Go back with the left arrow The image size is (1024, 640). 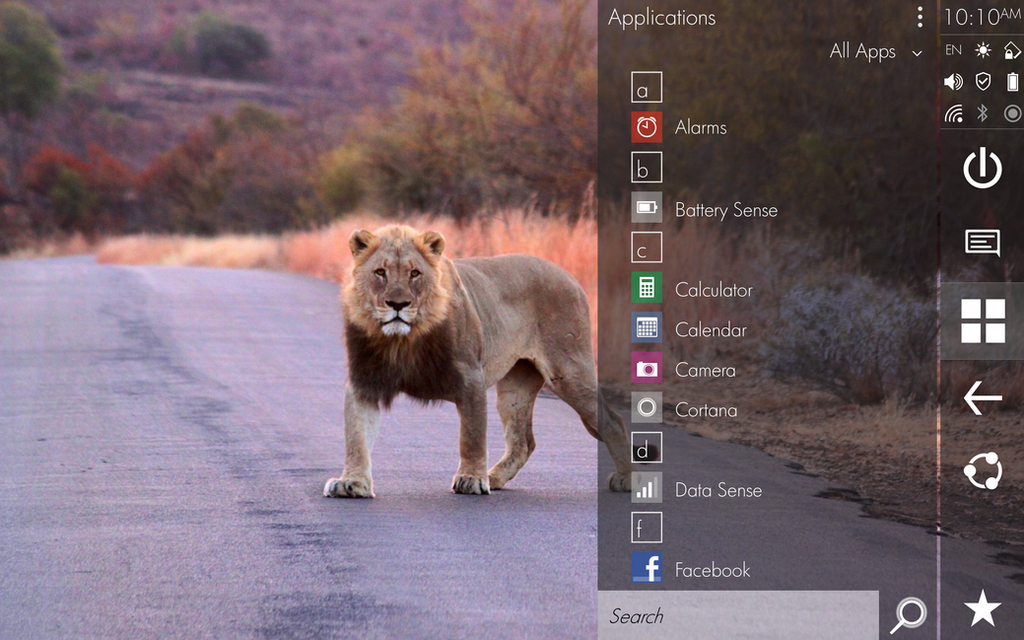click(x=982, y=398)
